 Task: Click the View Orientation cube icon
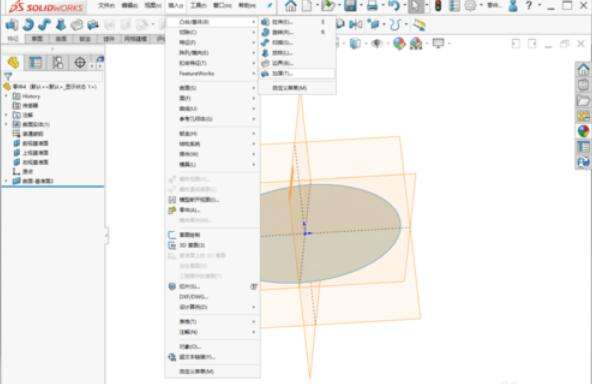click(x=355, y=43)
